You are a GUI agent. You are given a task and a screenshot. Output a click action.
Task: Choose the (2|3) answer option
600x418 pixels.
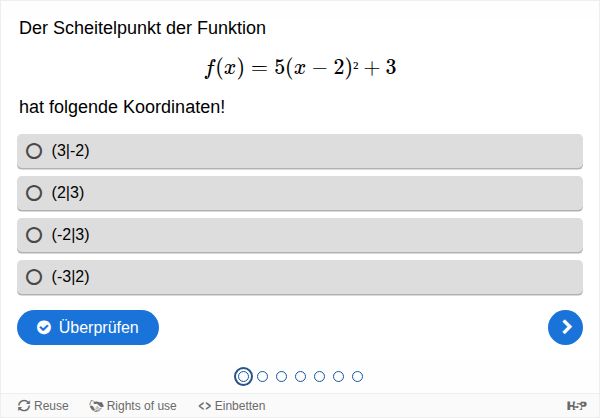click(x=34, y=193)
